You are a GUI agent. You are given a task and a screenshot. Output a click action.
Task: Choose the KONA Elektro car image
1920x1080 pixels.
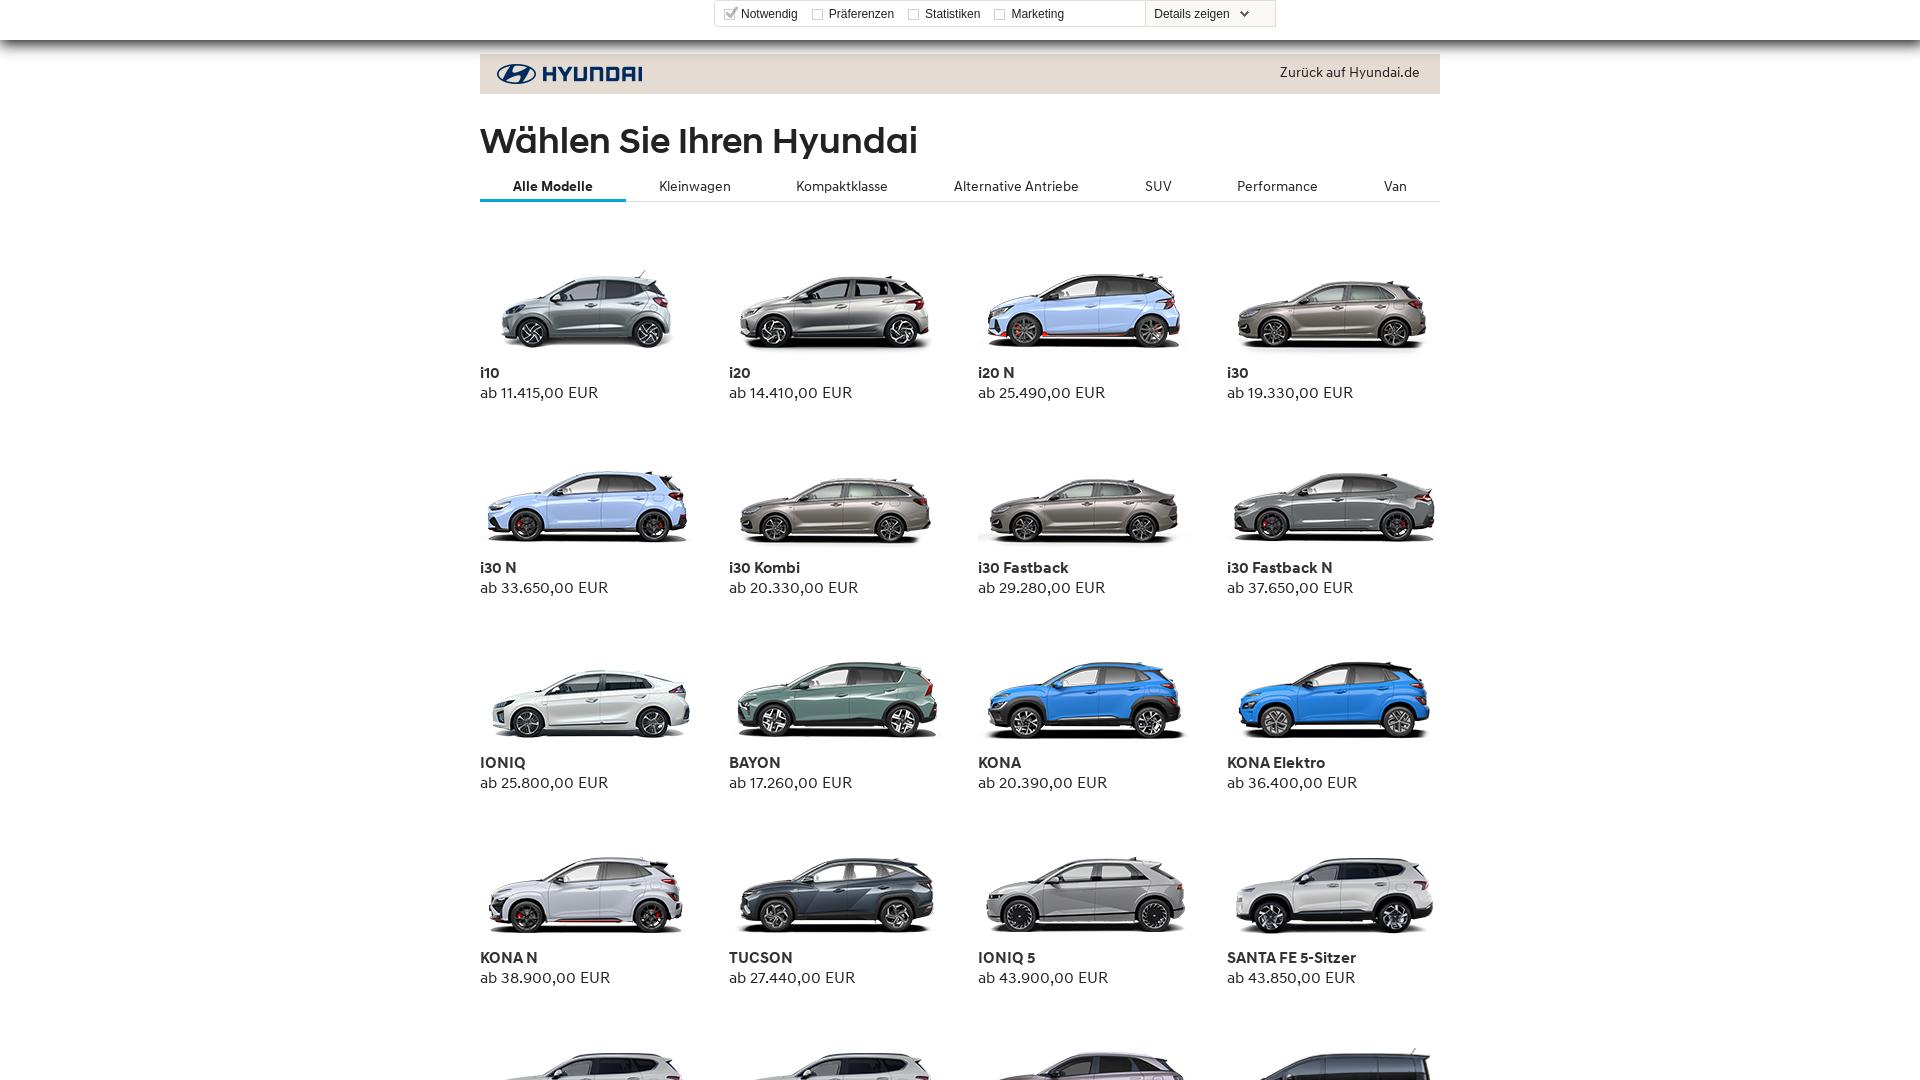tap(1334, 699)
